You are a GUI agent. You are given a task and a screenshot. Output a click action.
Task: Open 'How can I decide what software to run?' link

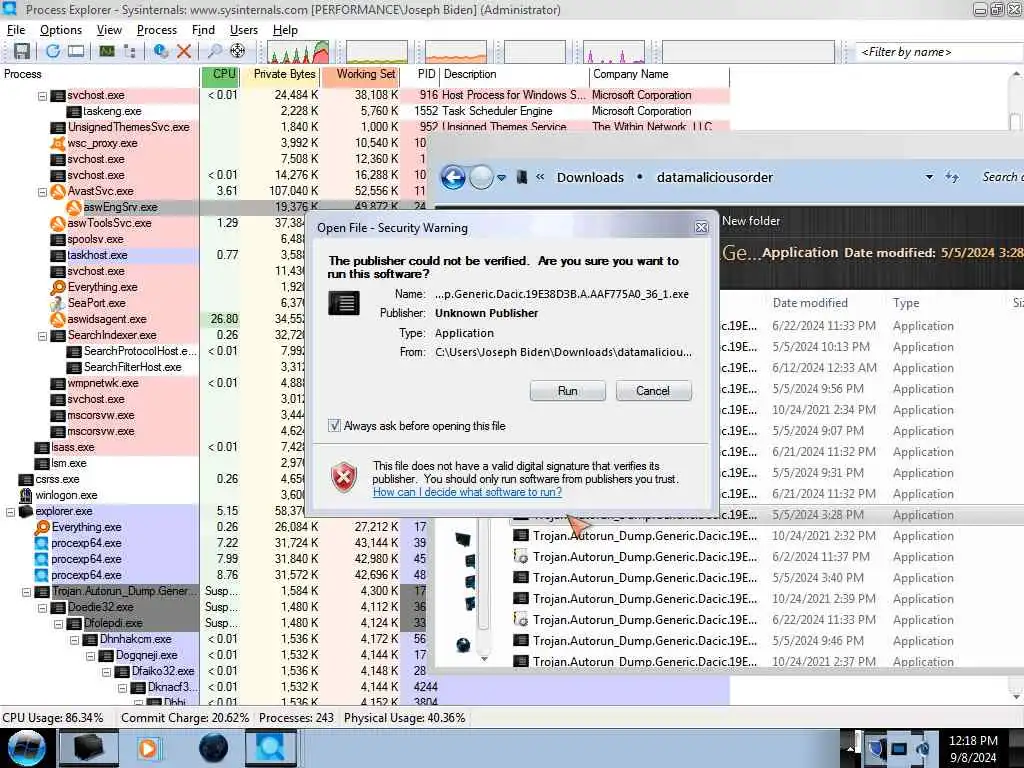(468, 492)
